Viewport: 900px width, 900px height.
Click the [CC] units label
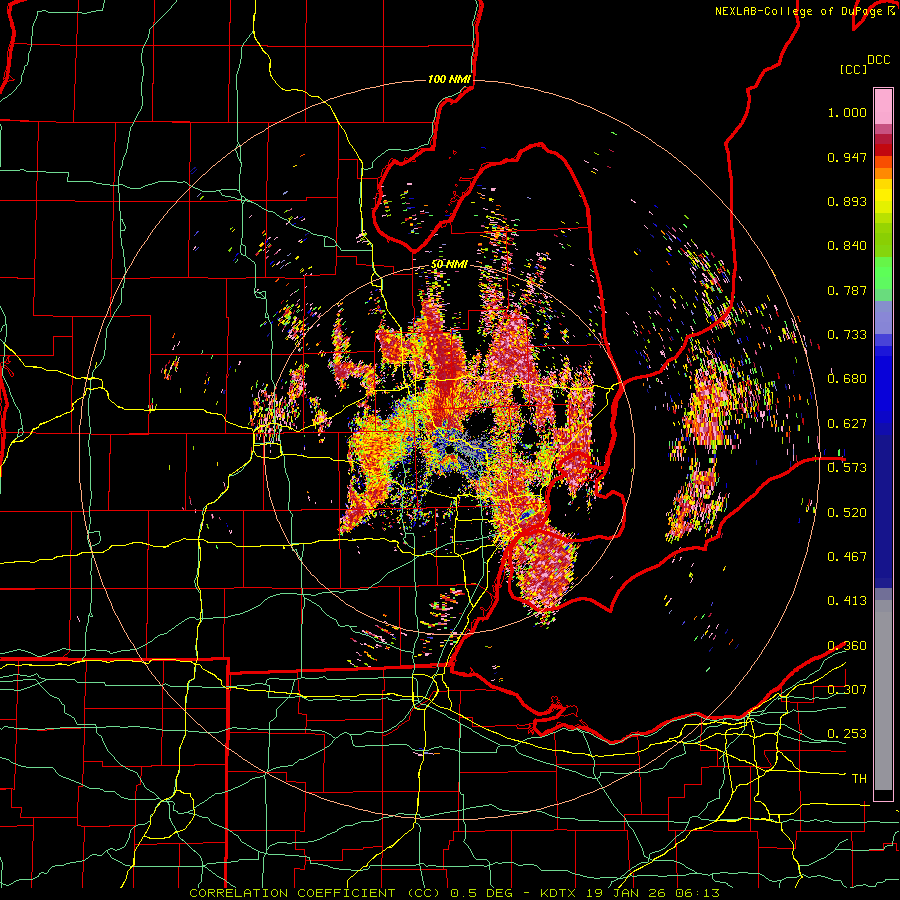(853, 69)
